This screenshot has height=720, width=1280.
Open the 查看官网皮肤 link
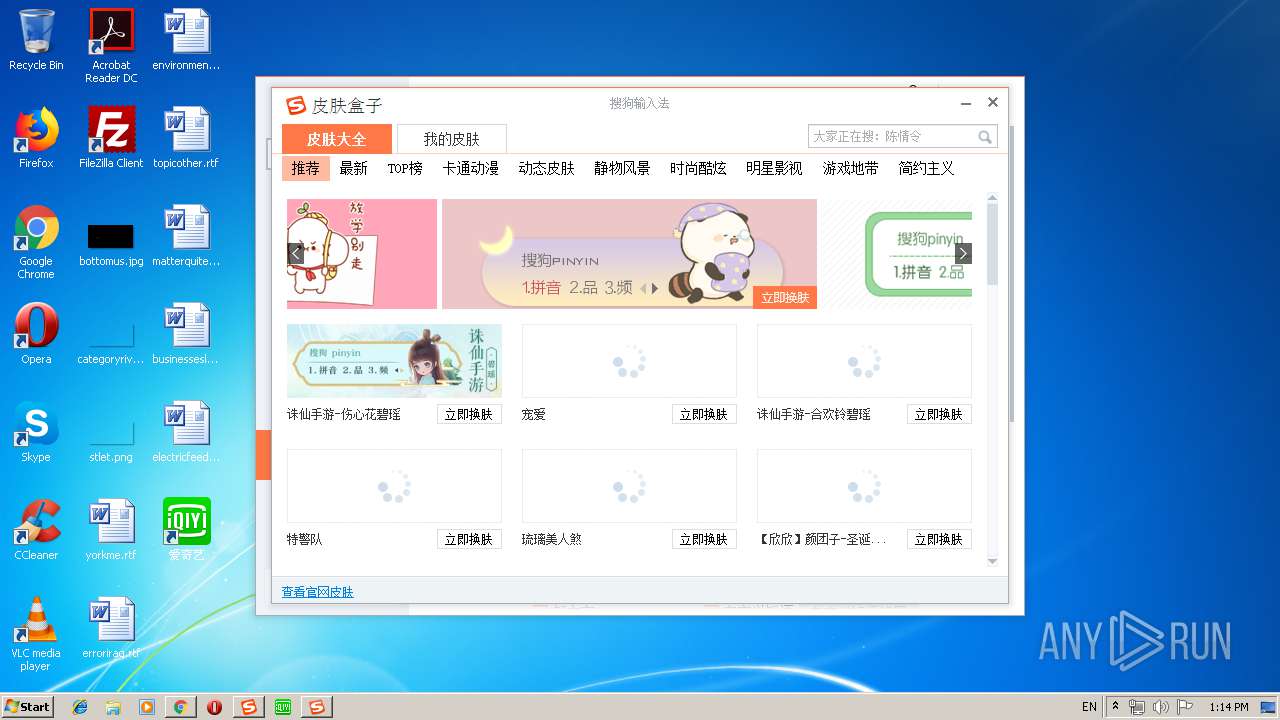coord(317,592)
